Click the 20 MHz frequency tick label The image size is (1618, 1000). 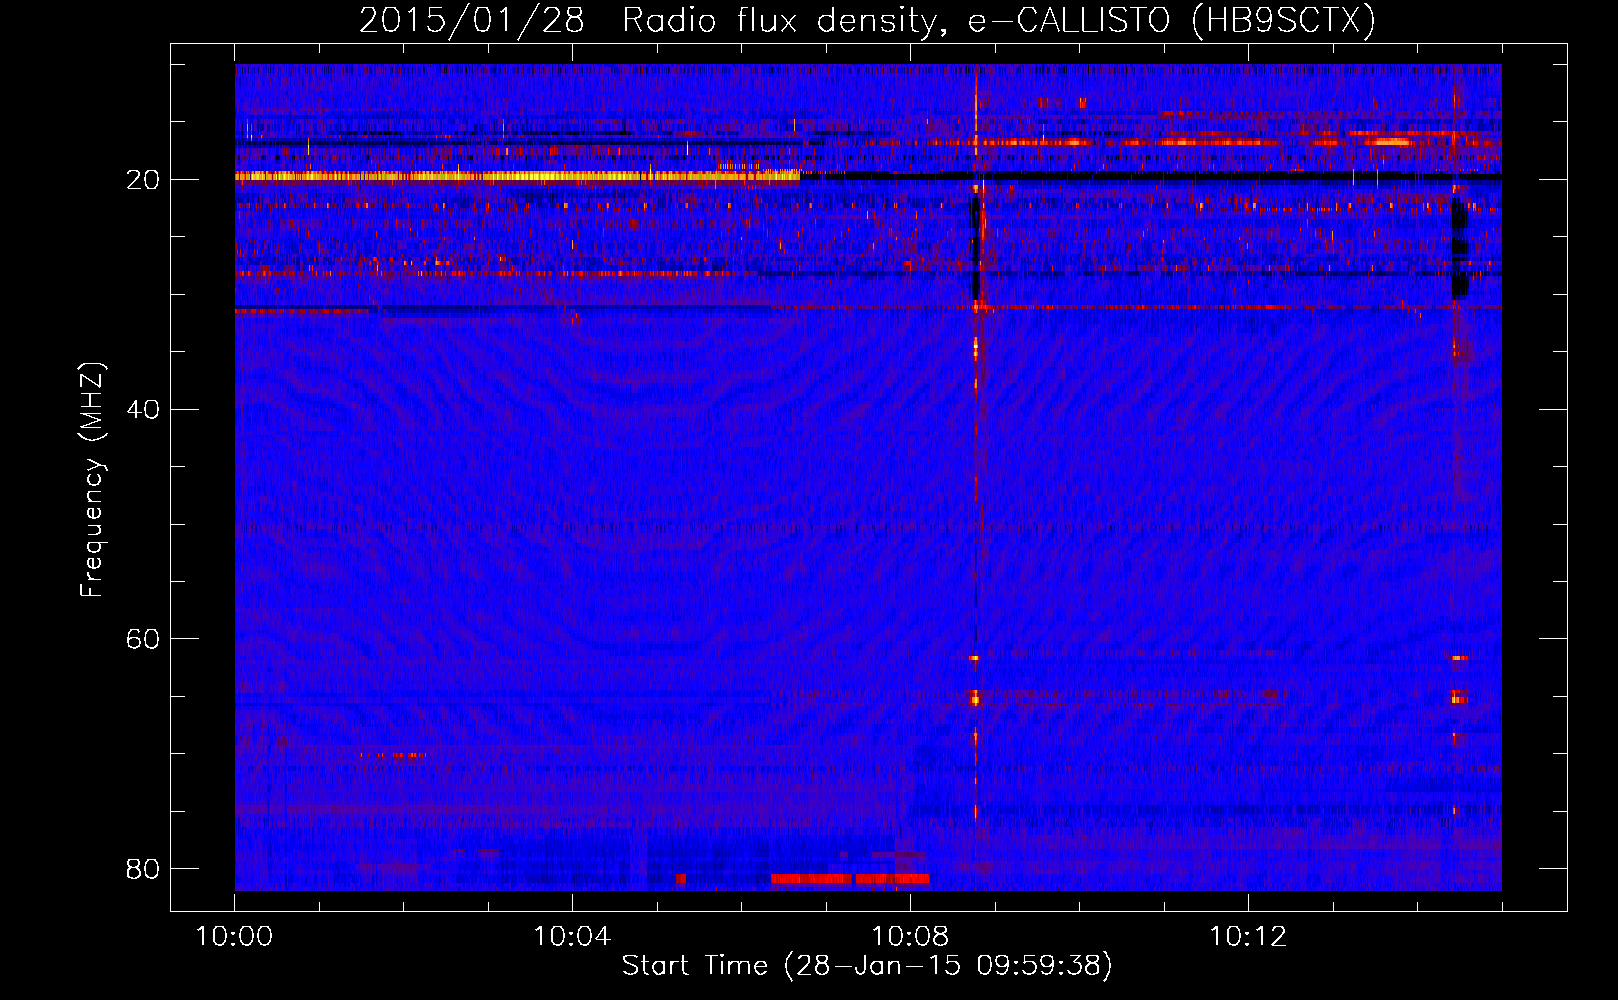(x=143, y=180)
